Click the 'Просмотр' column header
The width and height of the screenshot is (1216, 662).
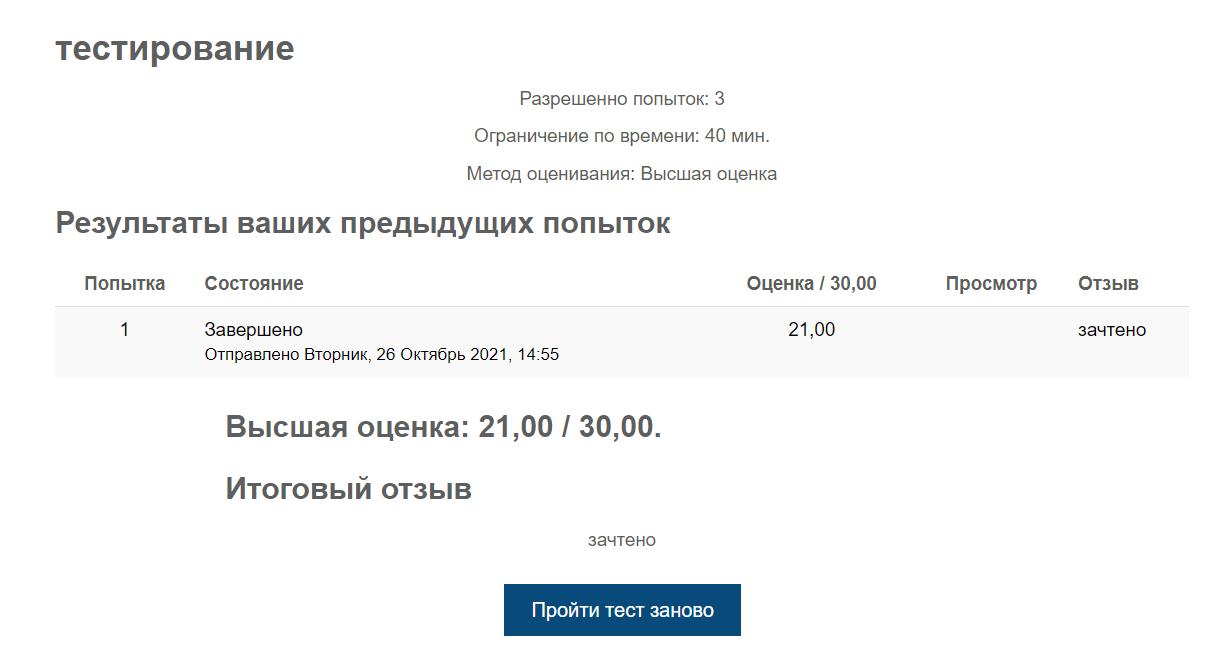click(991, 283)
